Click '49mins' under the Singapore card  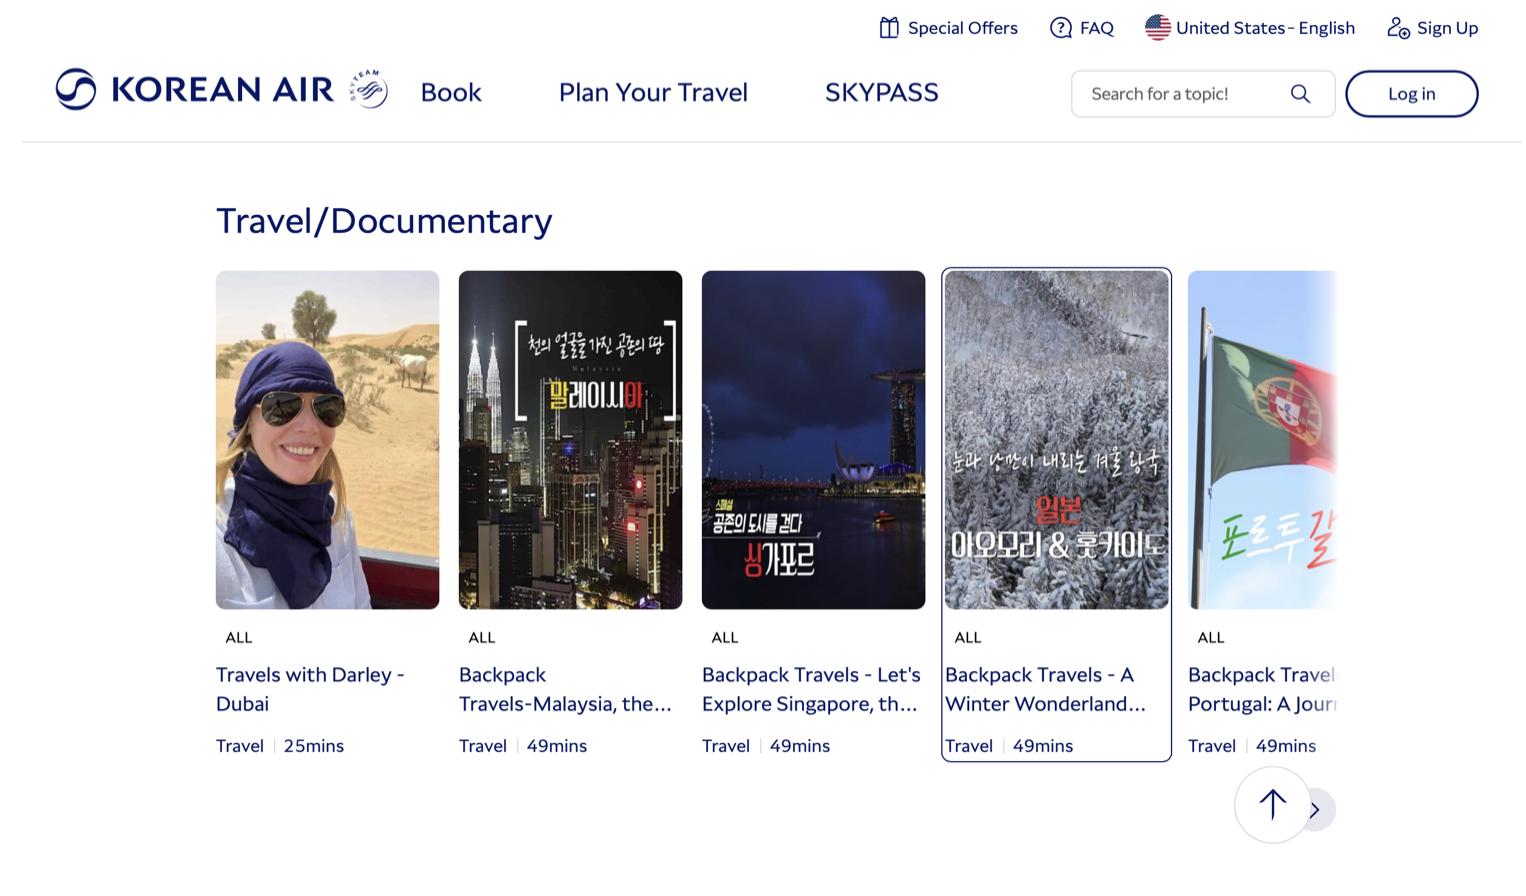800,746
